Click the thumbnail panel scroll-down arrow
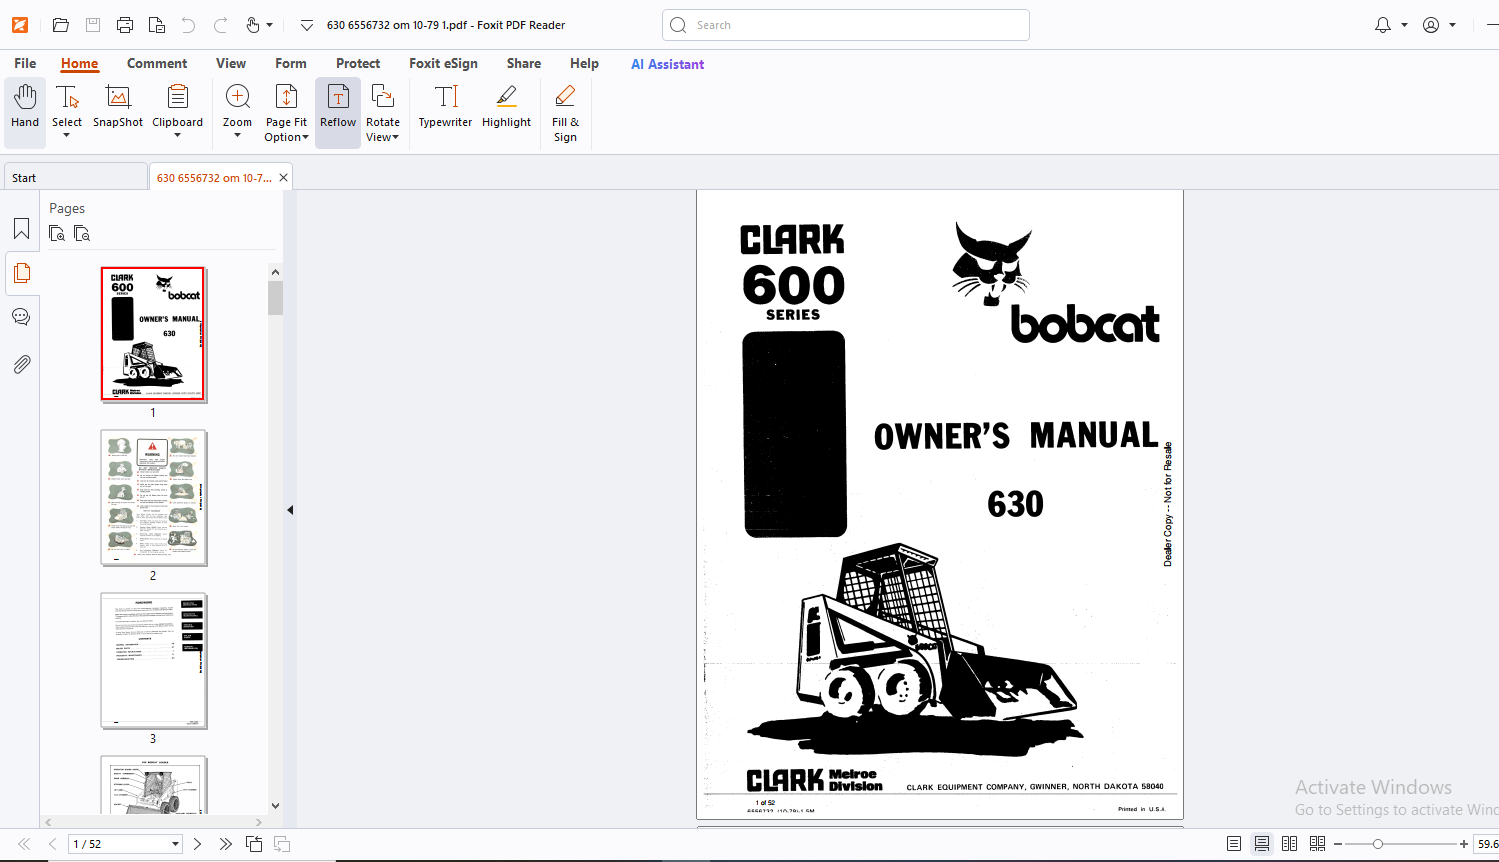 275,806
